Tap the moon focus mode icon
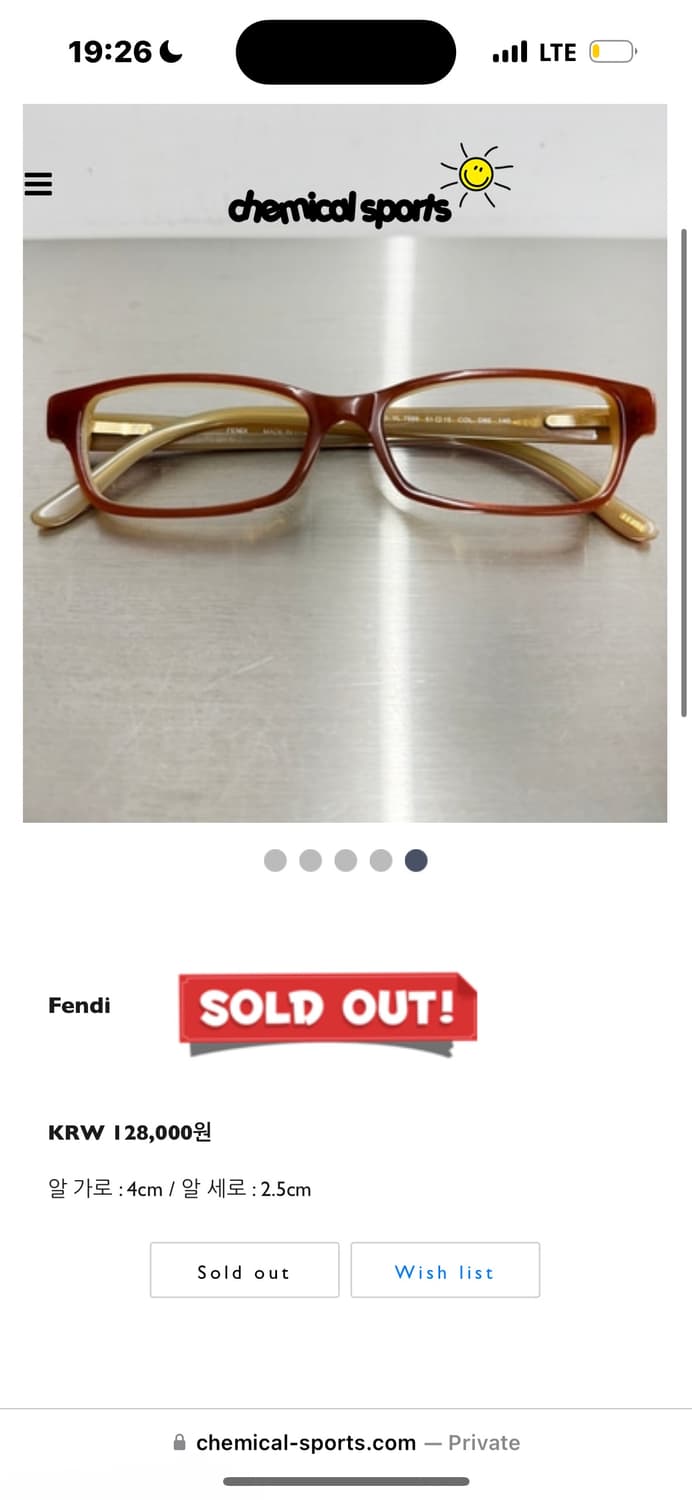692x1500 pixels. [x=171, y=52]
